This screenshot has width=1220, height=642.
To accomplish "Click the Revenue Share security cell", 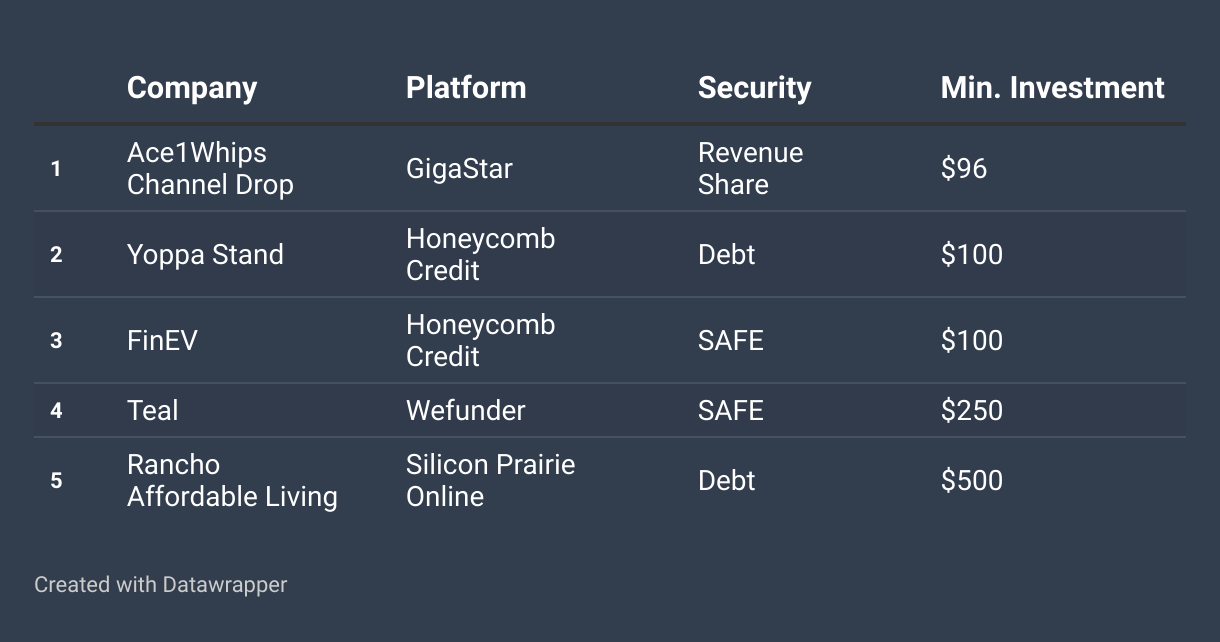I will click(750, 168).
